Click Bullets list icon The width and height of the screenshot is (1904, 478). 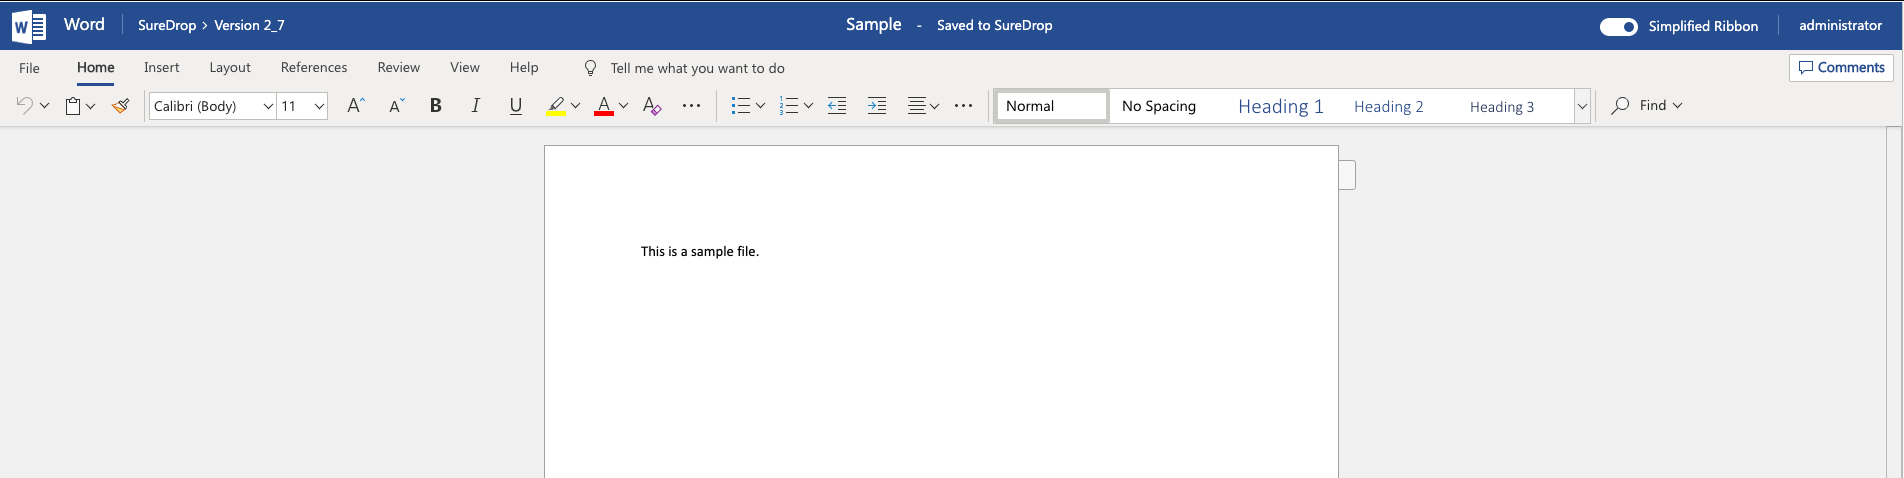741,106
